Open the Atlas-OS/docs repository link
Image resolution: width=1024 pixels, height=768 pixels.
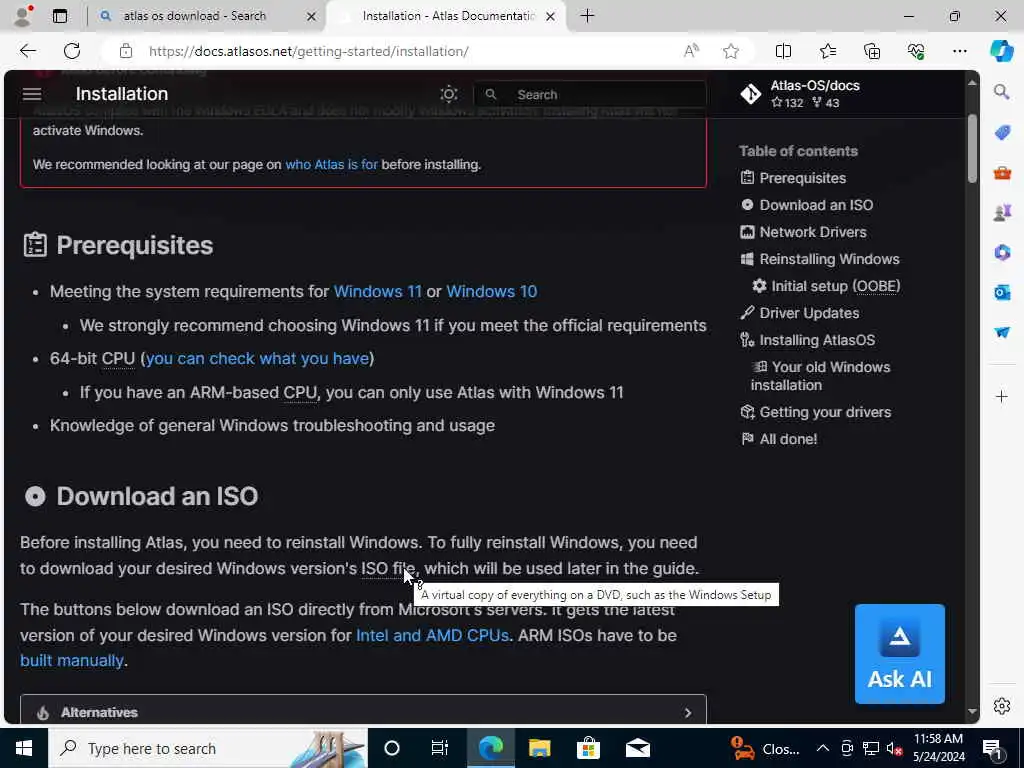[801, 94]
